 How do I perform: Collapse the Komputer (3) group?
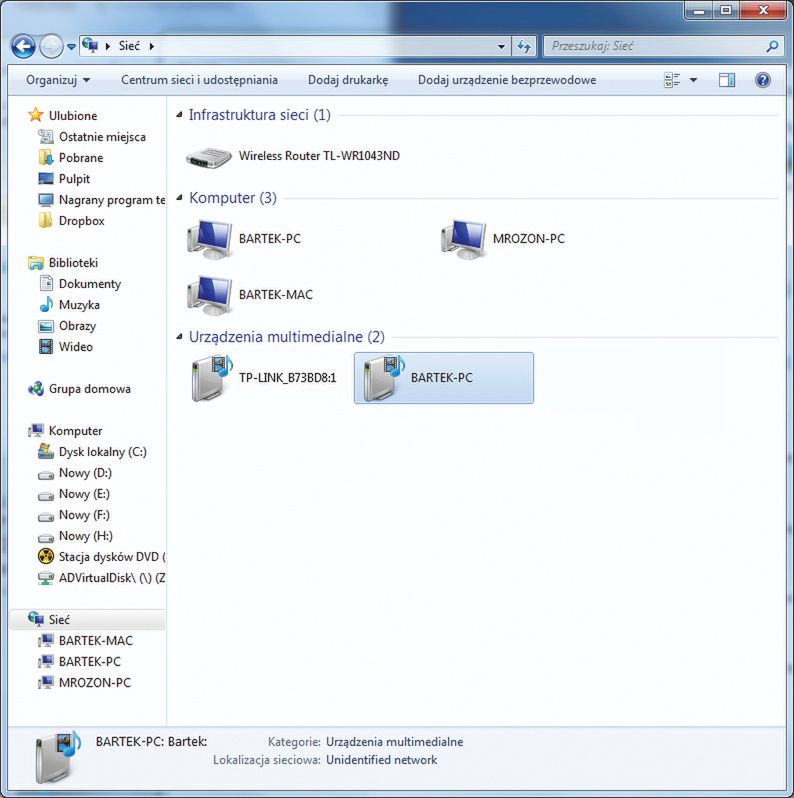[x=179, y=197]
